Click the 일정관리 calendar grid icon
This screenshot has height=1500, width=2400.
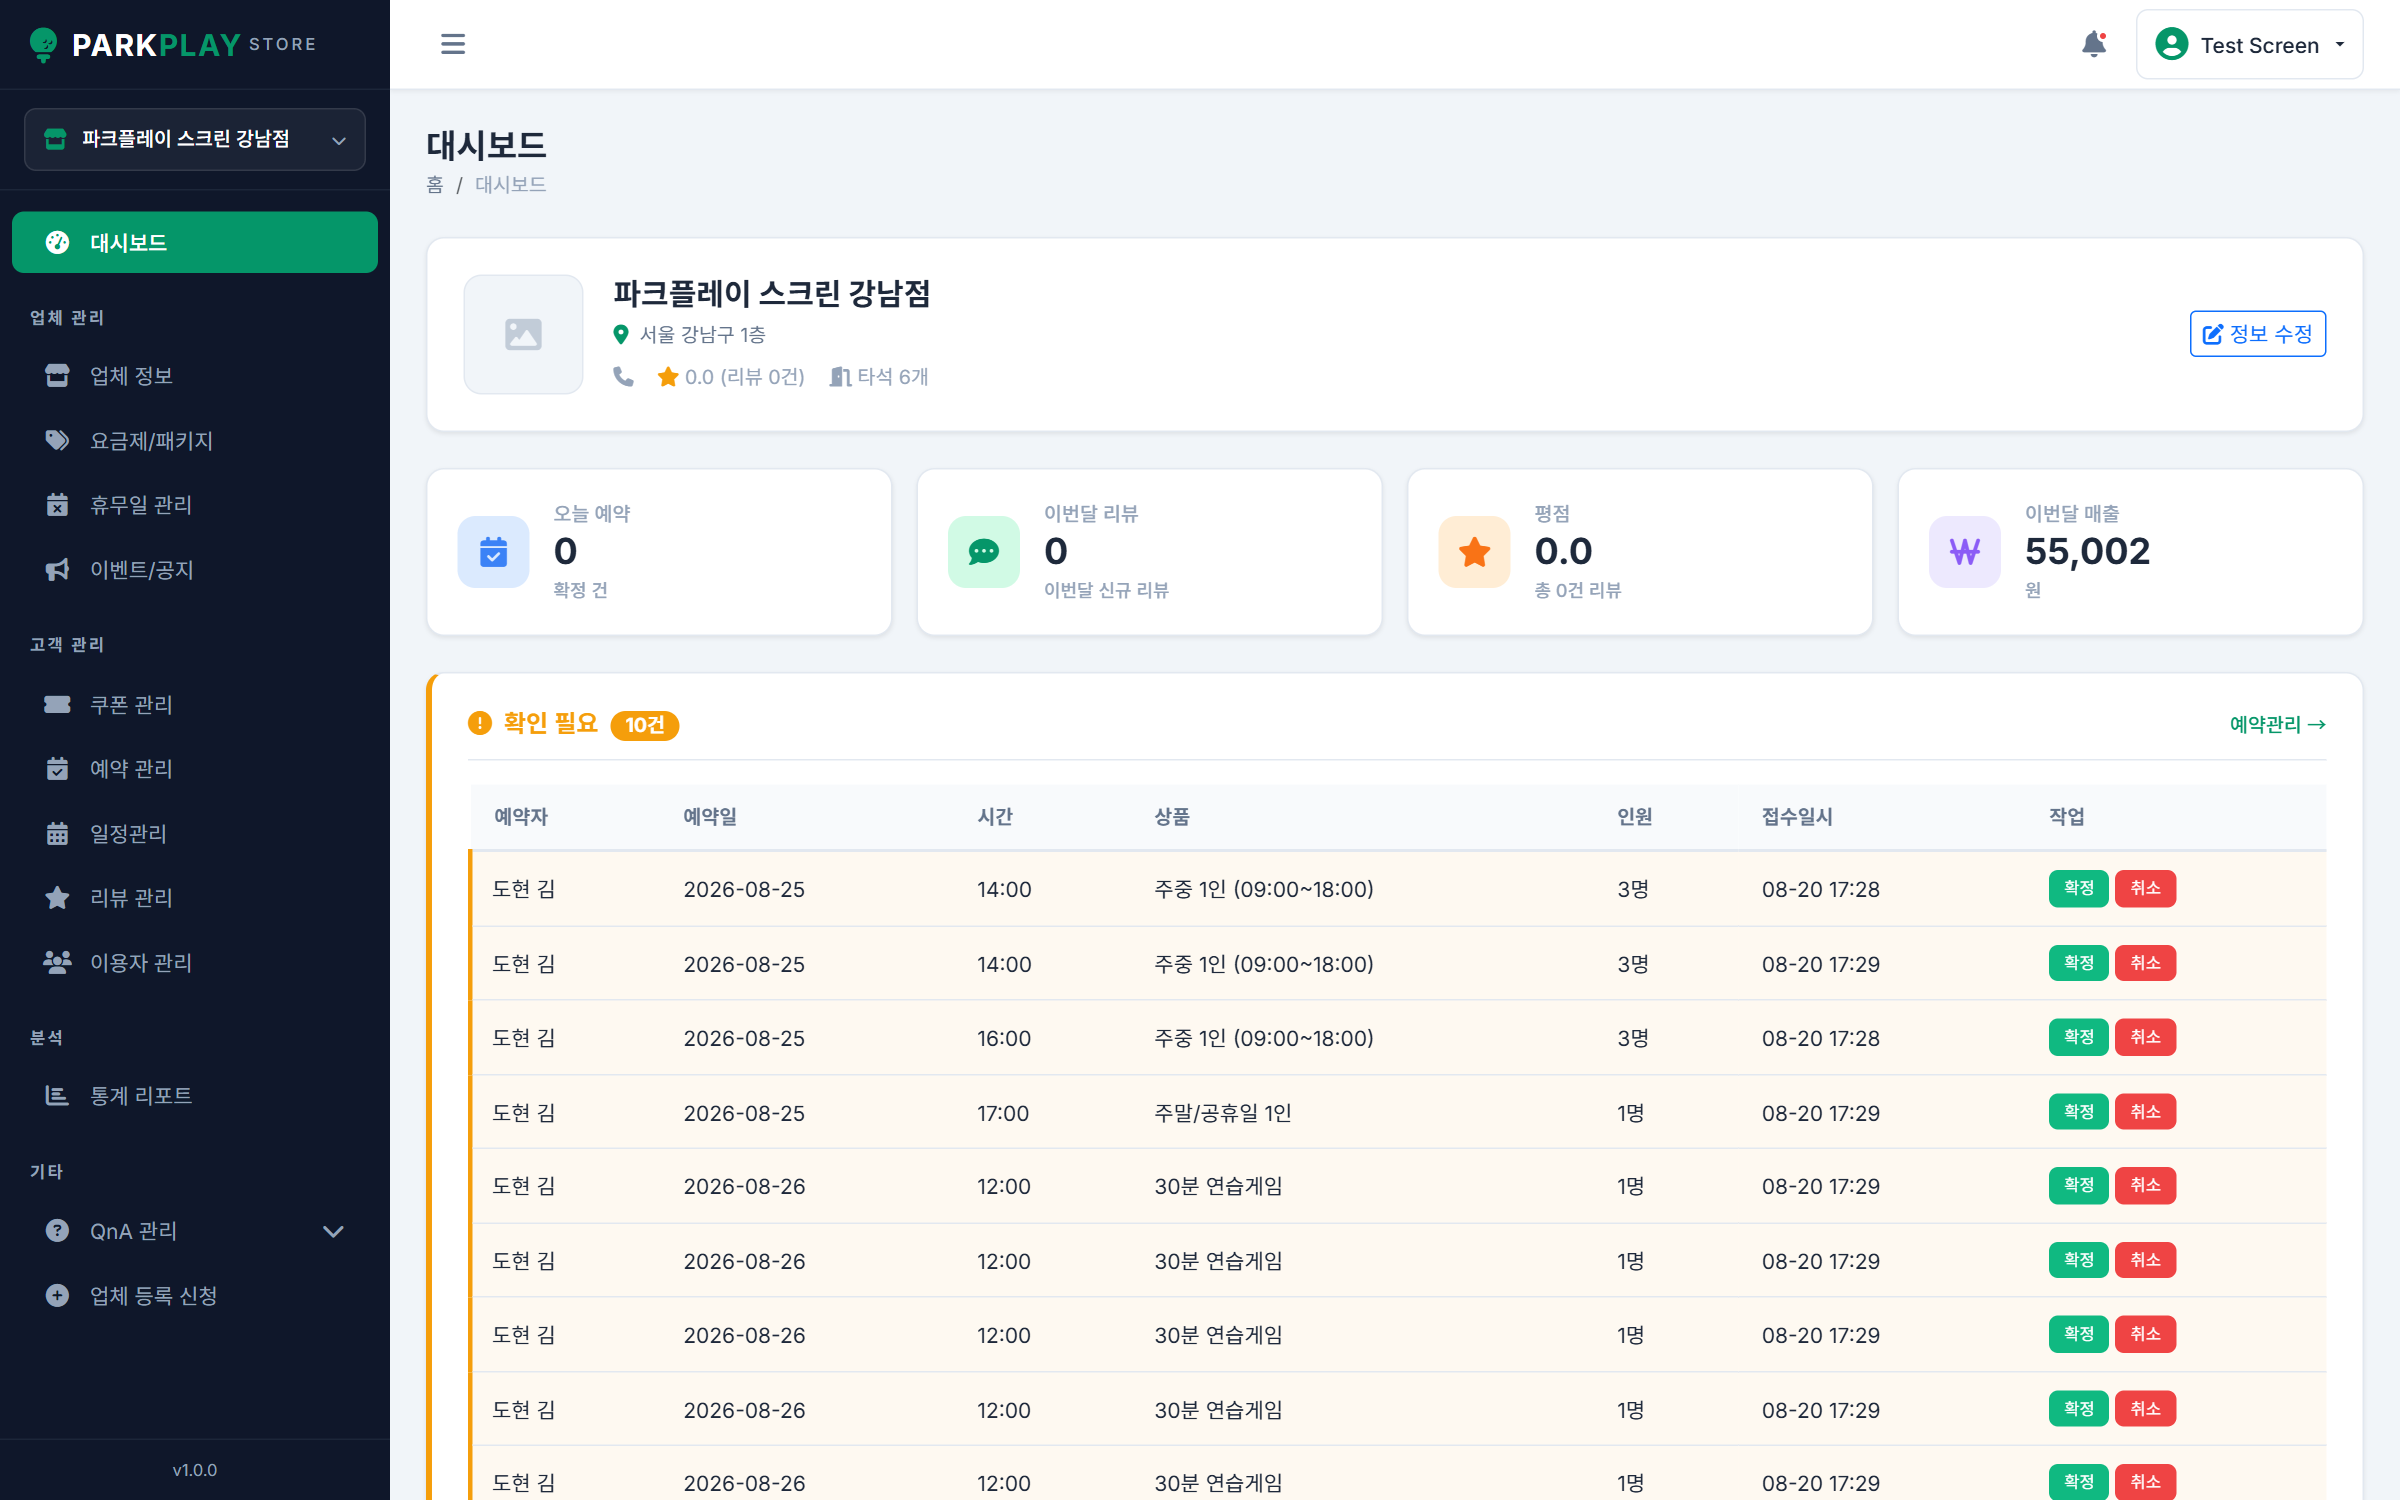(57, 833)
